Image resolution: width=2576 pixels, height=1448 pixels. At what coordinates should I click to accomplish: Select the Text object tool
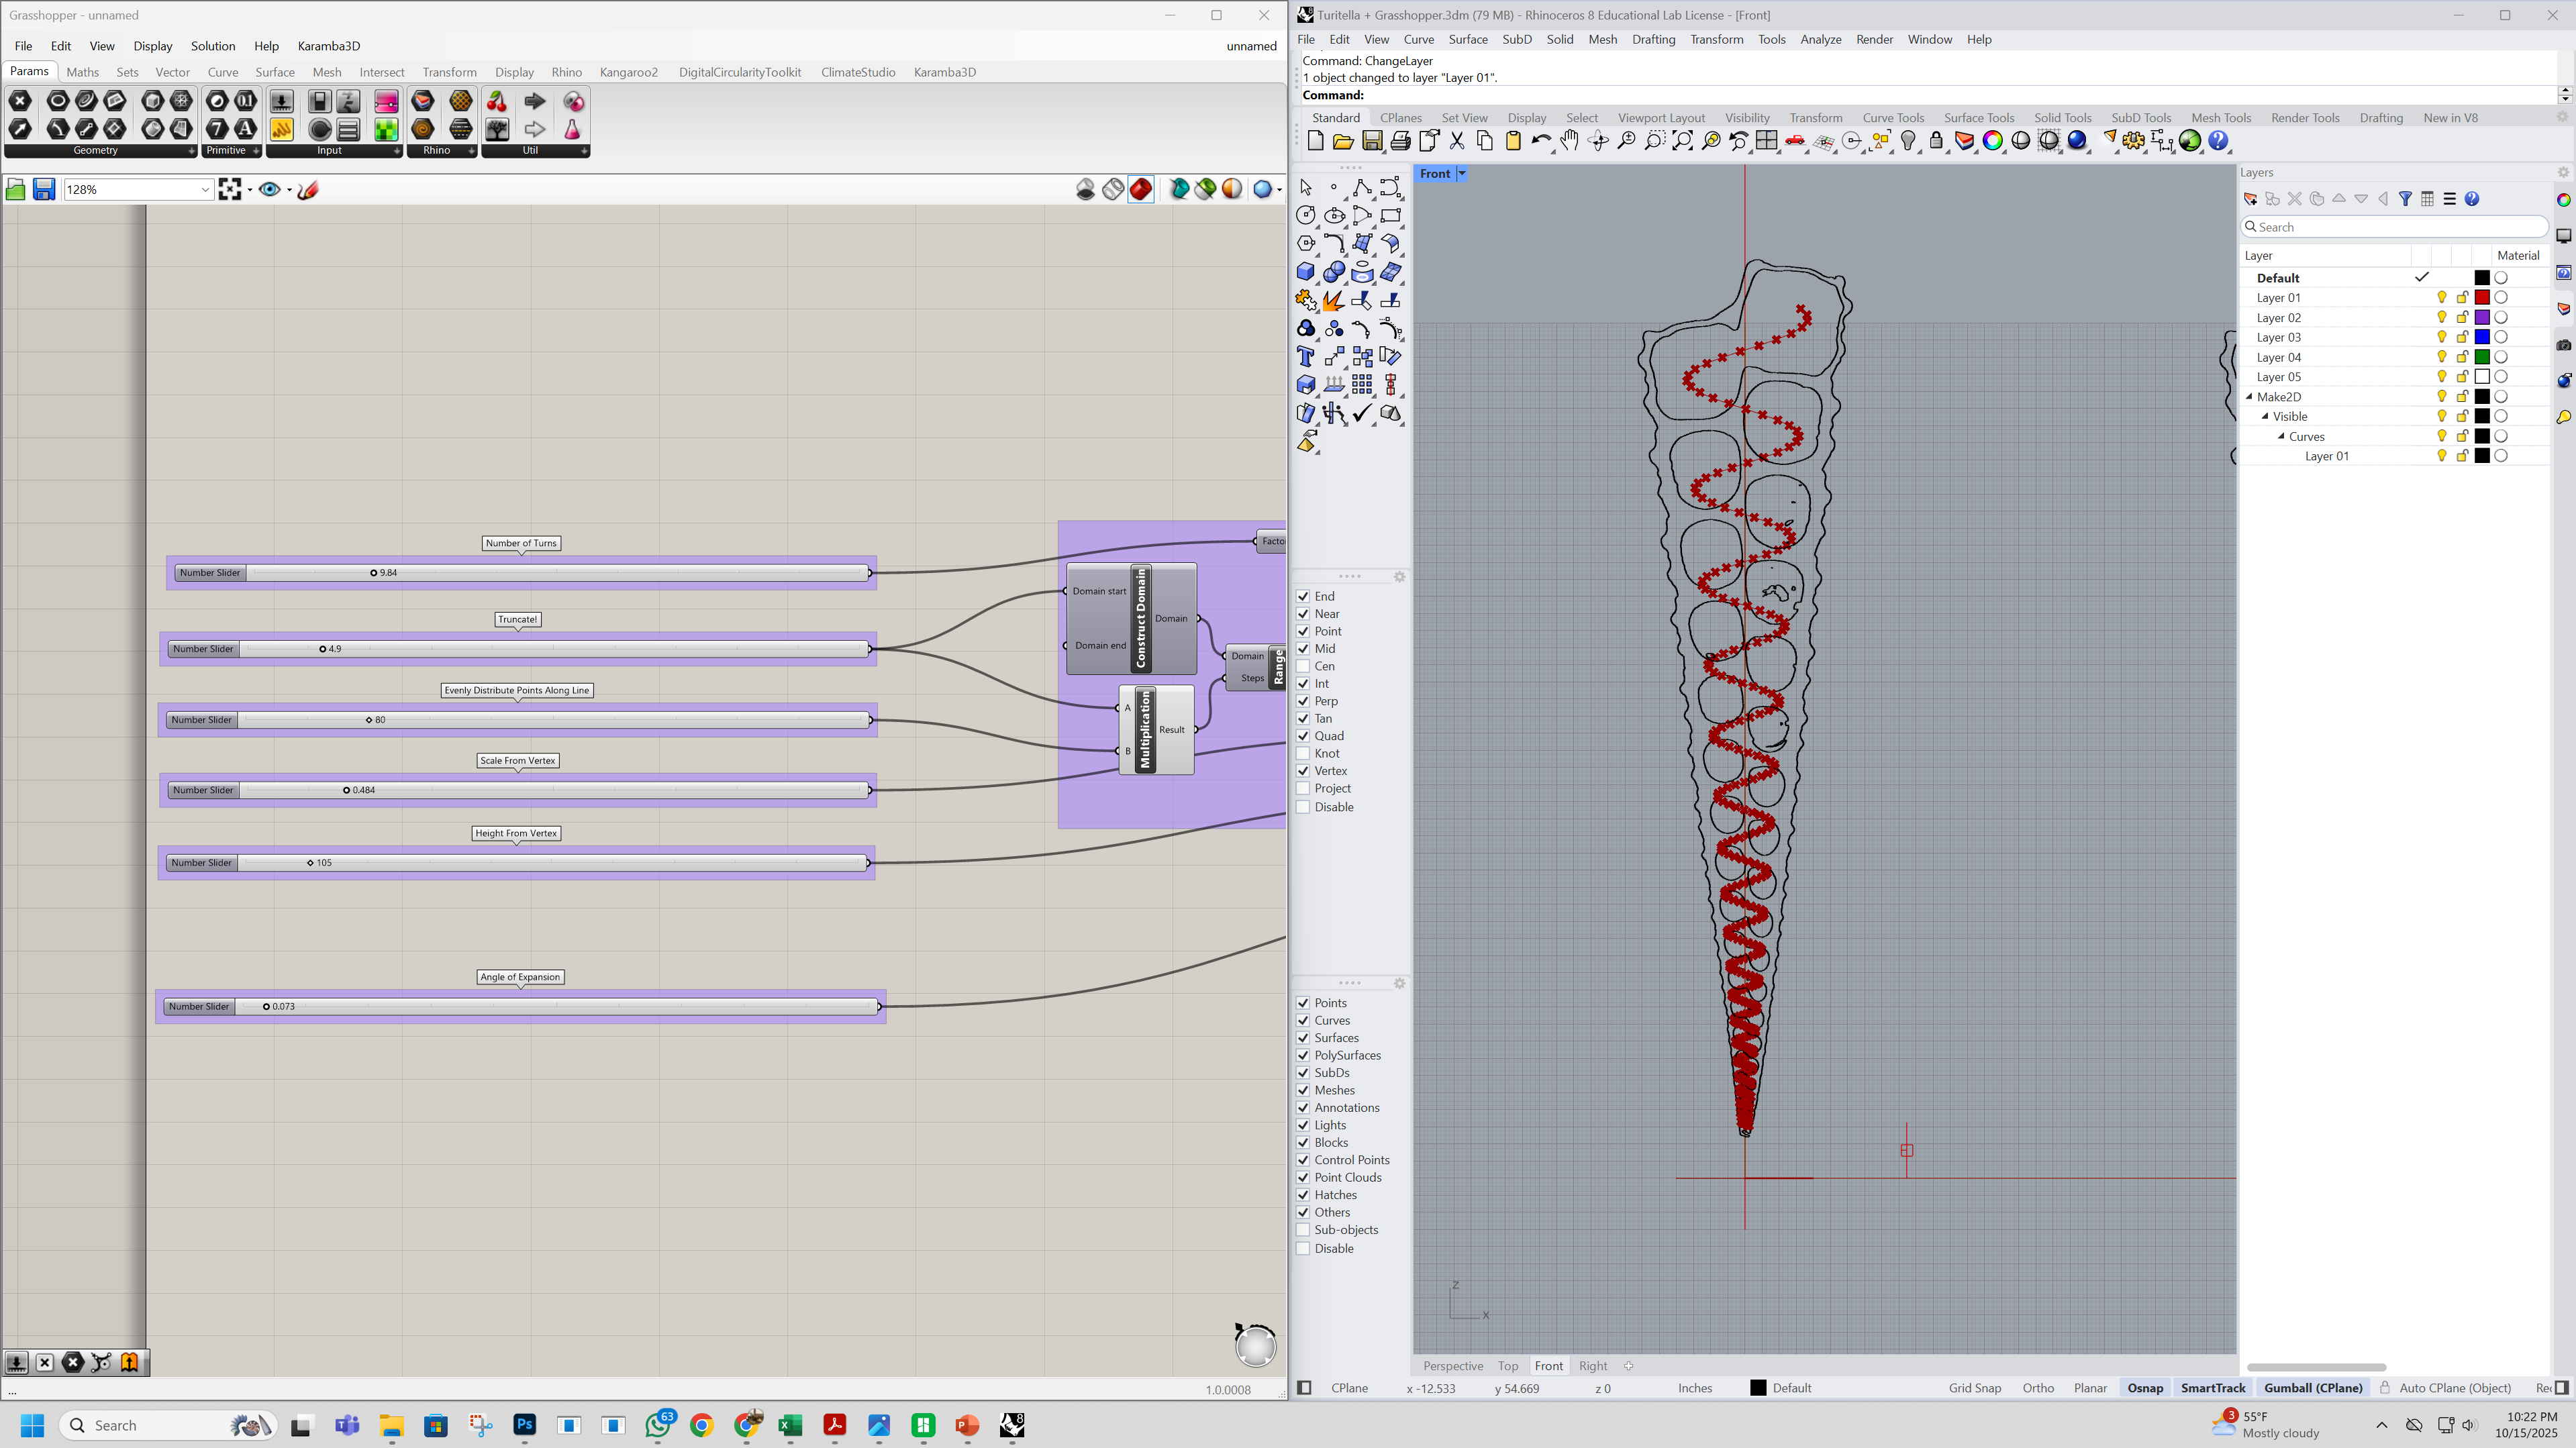point(1305,357)
